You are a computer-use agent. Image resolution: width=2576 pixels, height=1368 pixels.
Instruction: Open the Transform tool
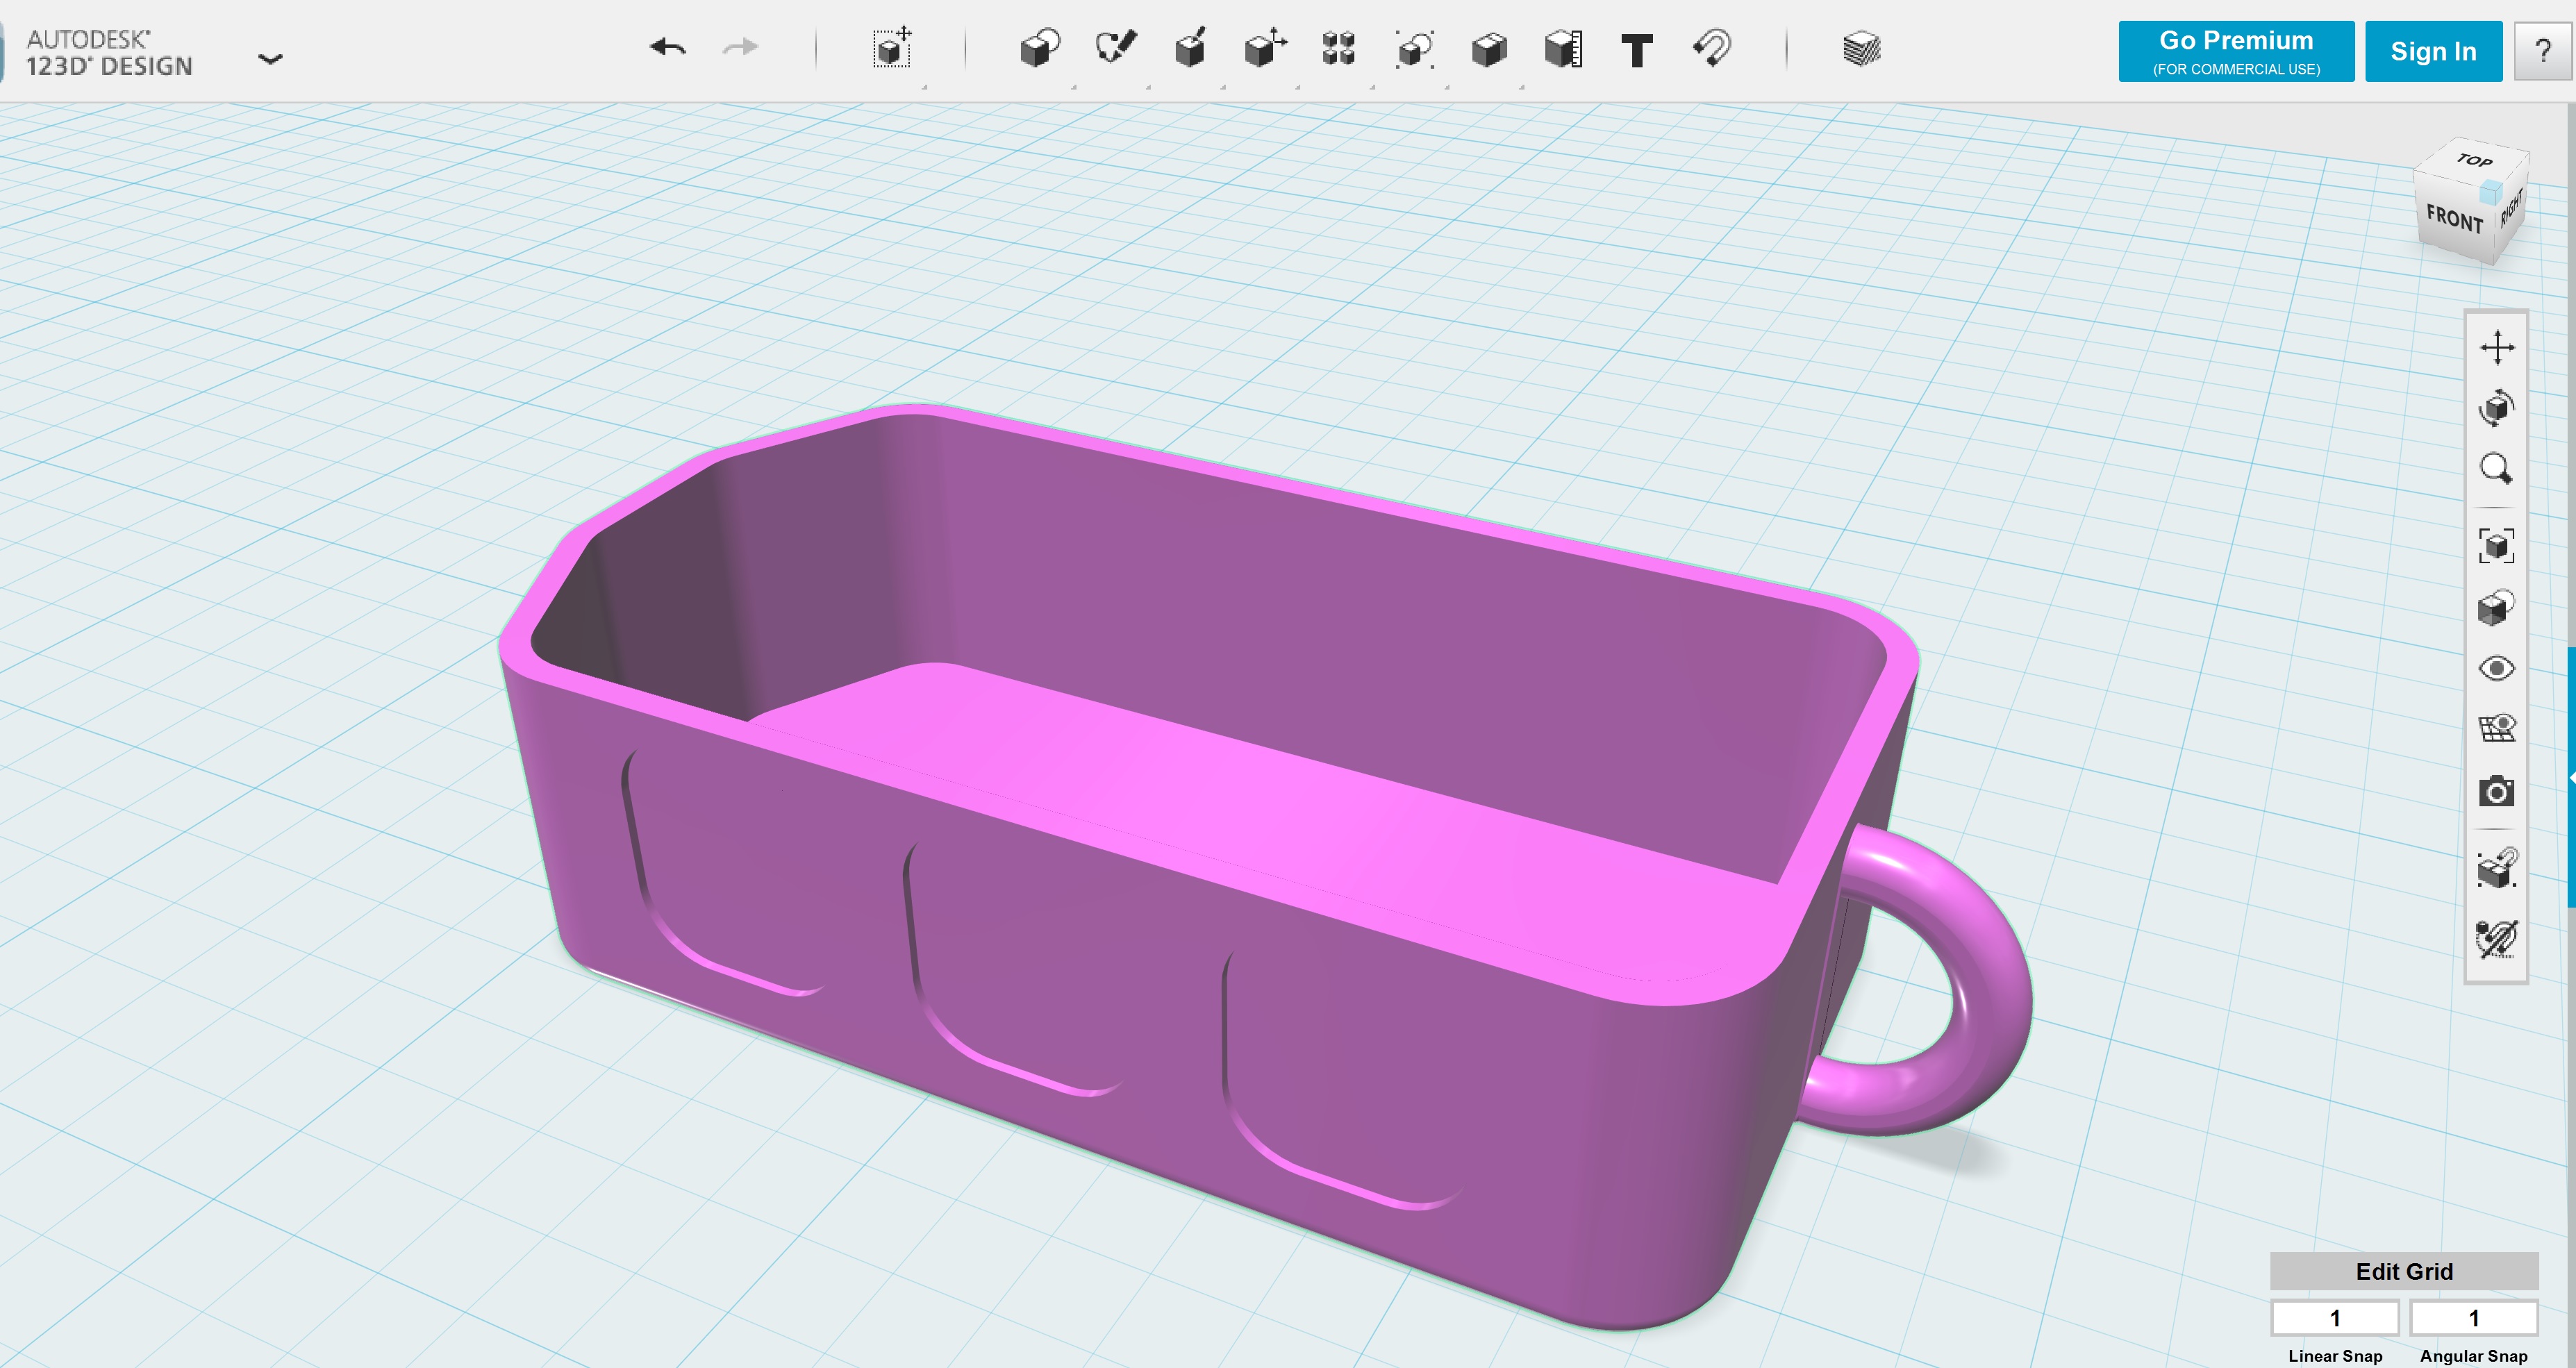click(892, 48)
